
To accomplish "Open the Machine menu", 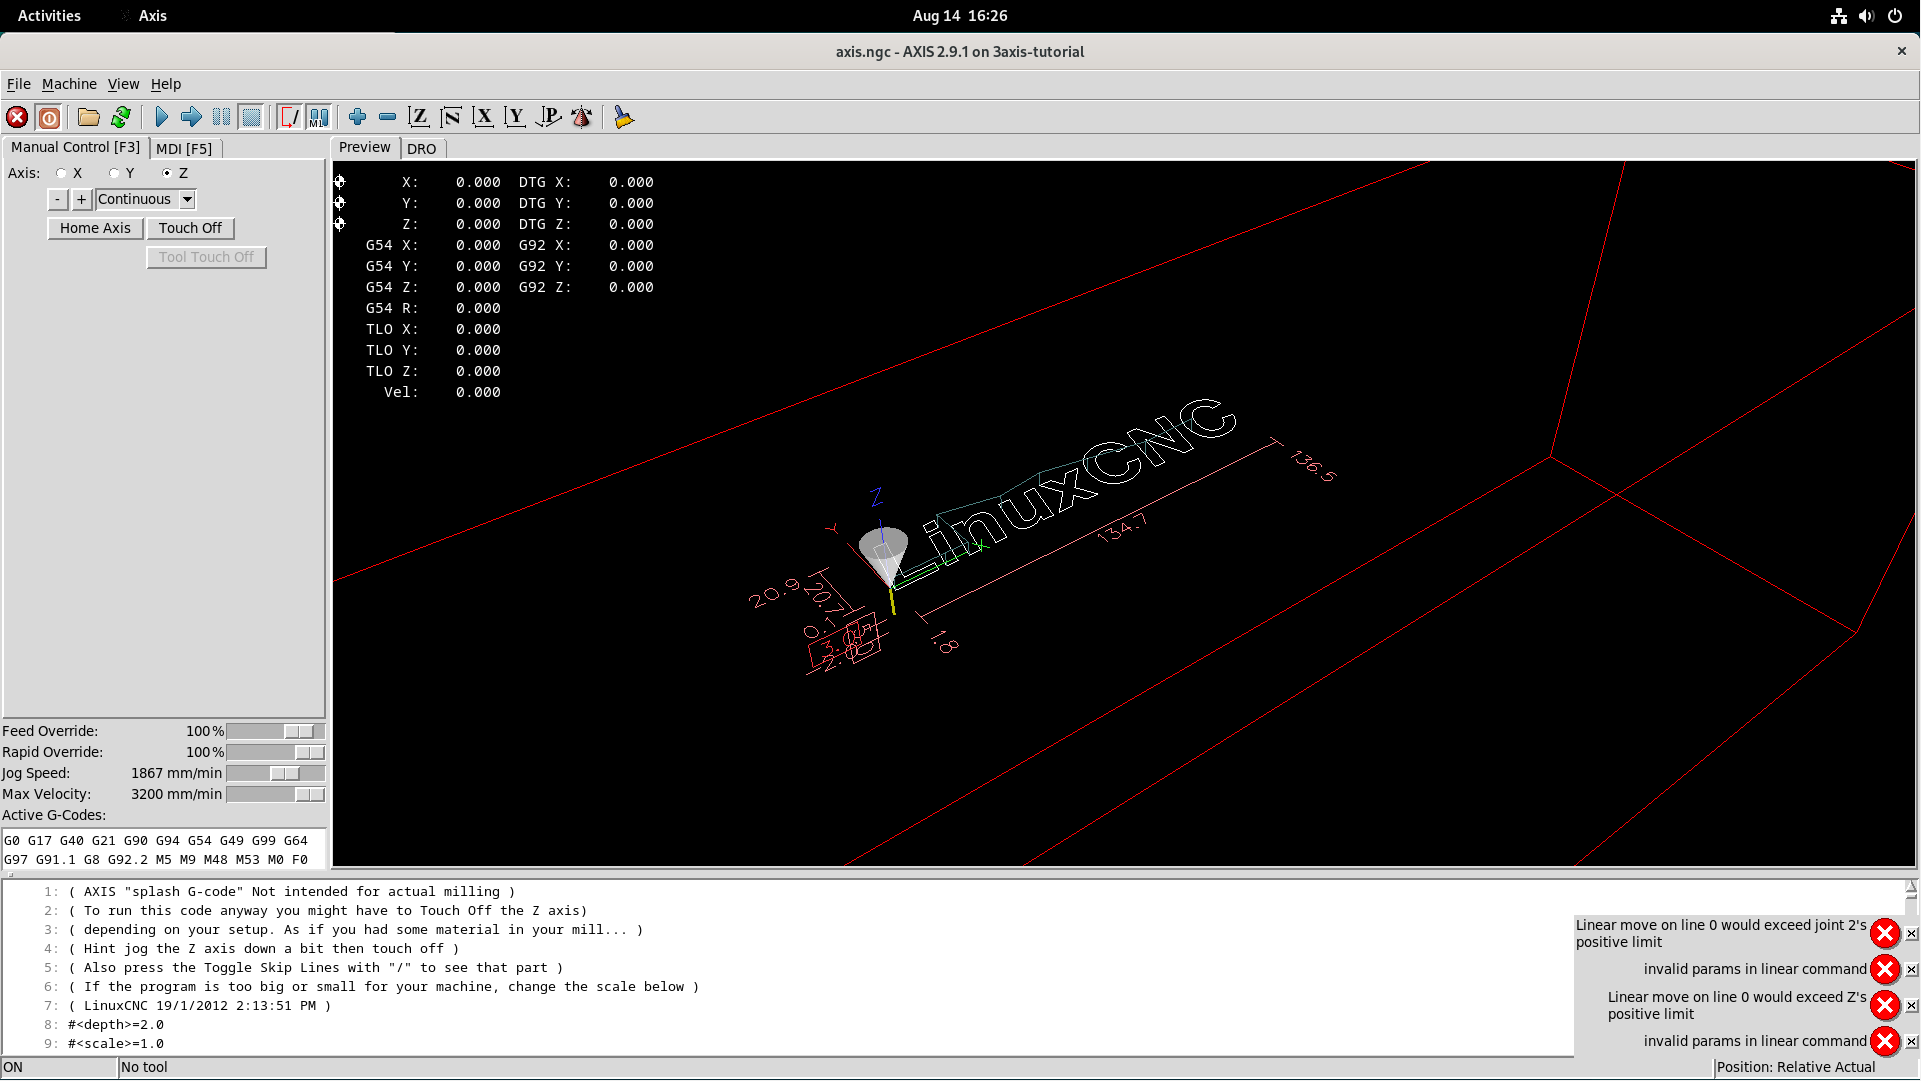I will click(69, 85).
